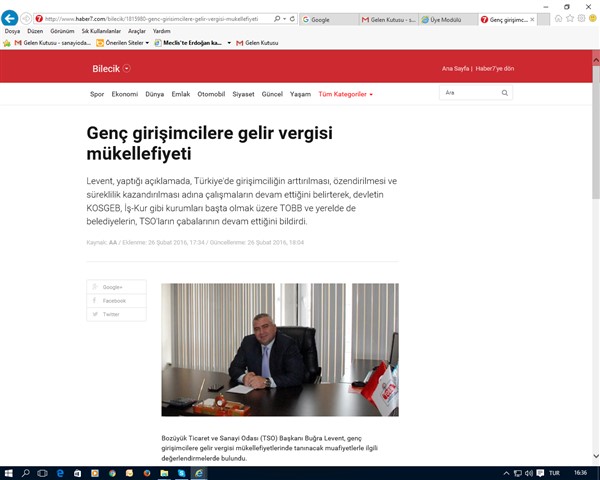The image size is (600, 480).
Task: Open the Chrome icon on the taskbar
Action: [x=112, y=473]
